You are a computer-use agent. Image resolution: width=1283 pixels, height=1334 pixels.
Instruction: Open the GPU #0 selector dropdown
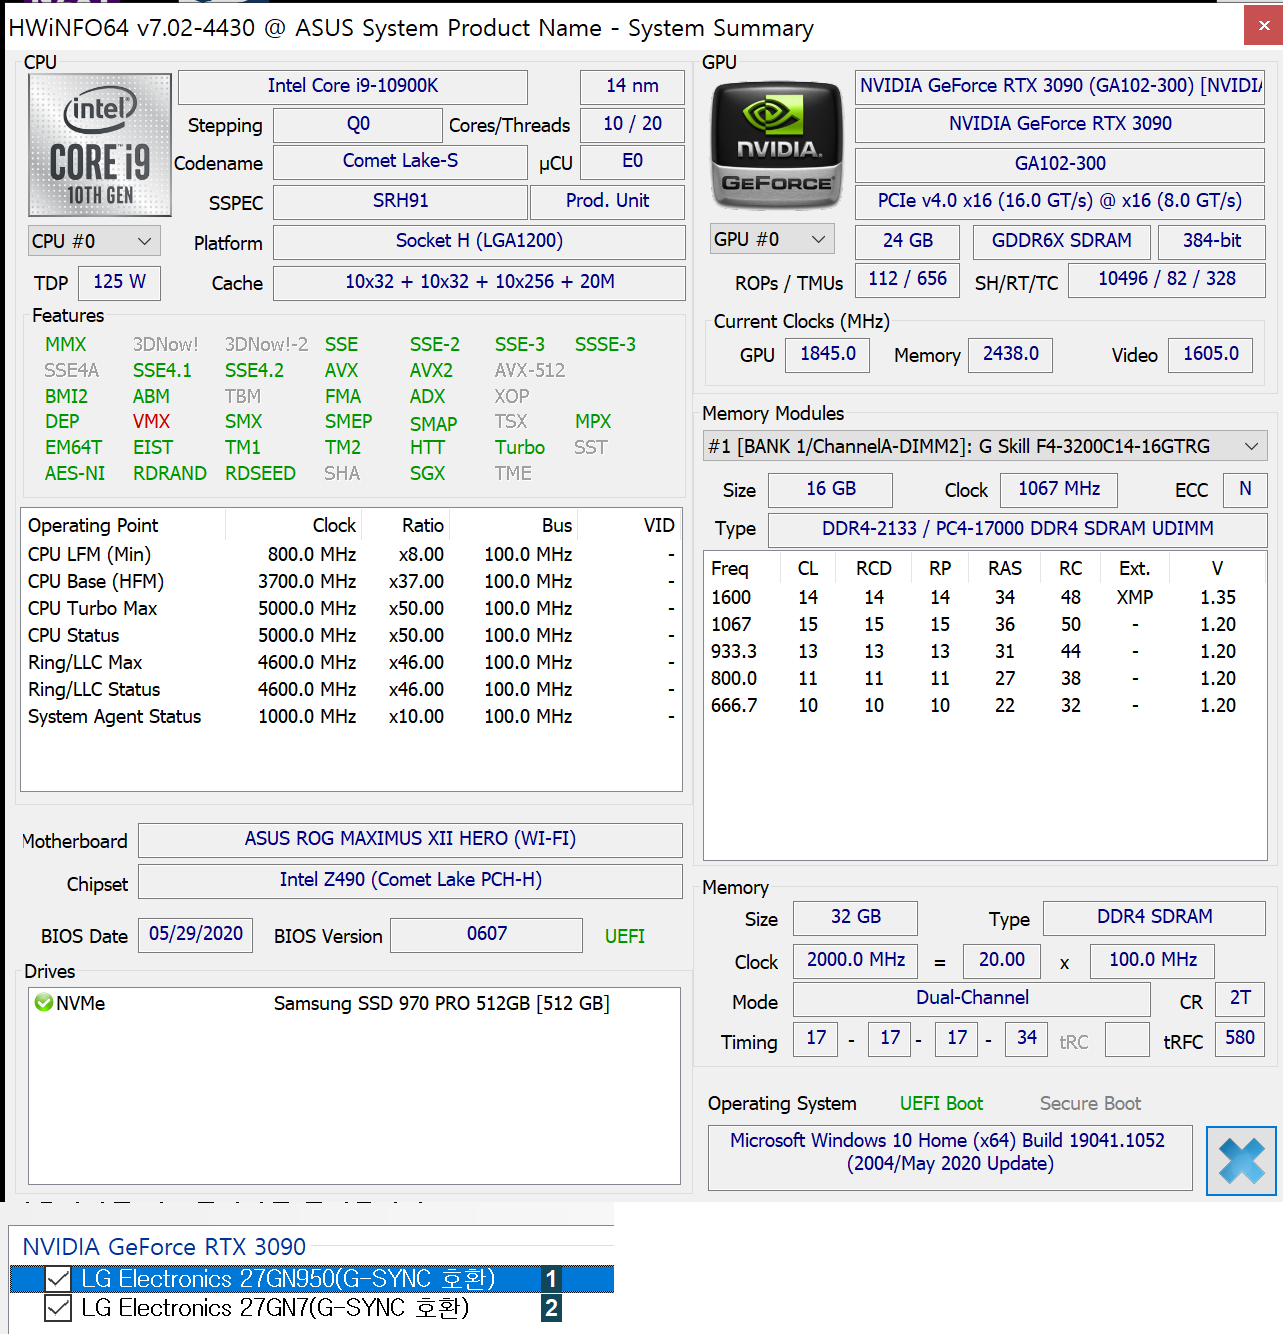(772, 239)
